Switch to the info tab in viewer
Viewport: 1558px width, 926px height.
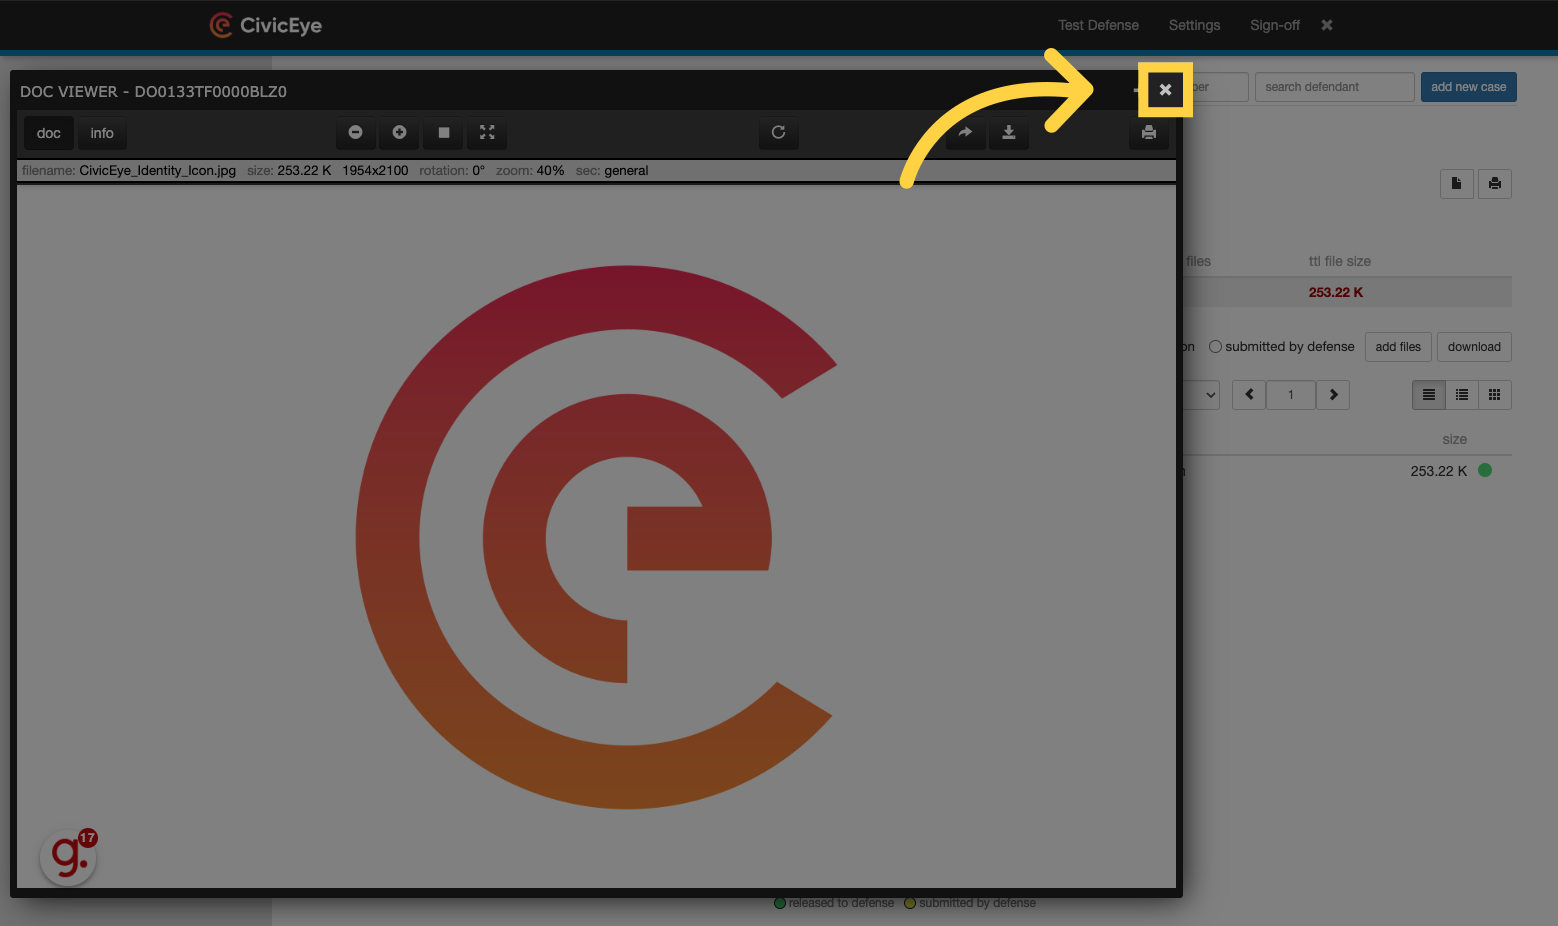[102, 133]
